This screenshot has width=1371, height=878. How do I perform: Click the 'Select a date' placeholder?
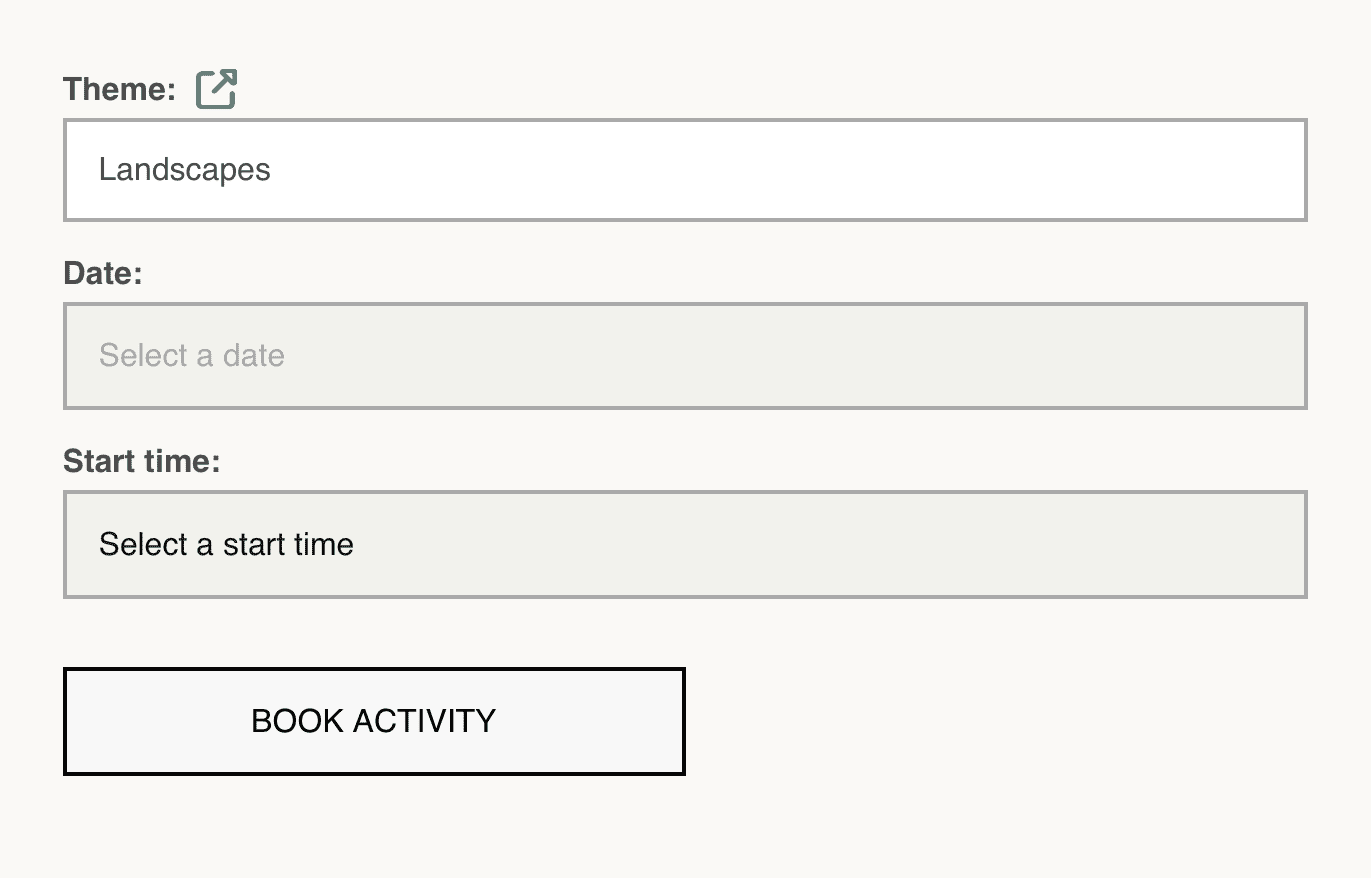(x=192, y=356)
